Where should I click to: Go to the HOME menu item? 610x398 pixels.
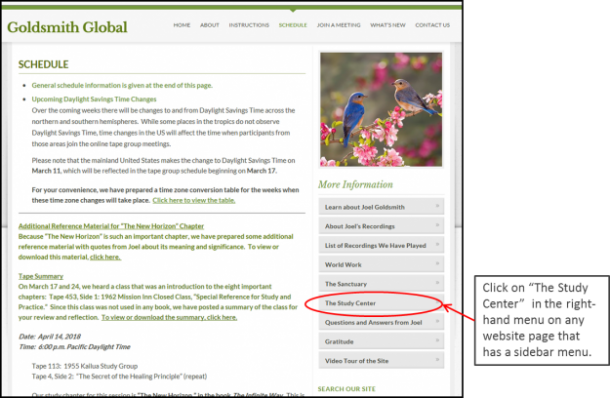(182, 25)
